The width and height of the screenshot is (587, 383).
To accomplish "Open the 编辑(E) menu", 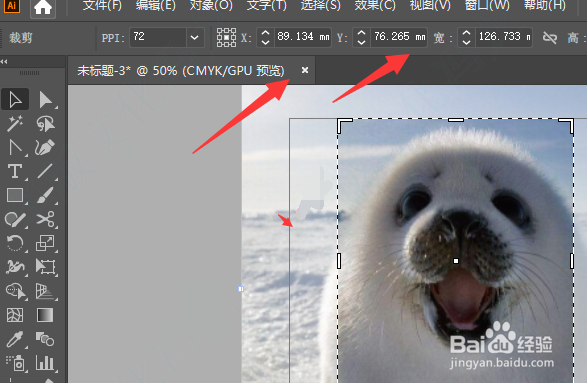I will click(156, 5).
